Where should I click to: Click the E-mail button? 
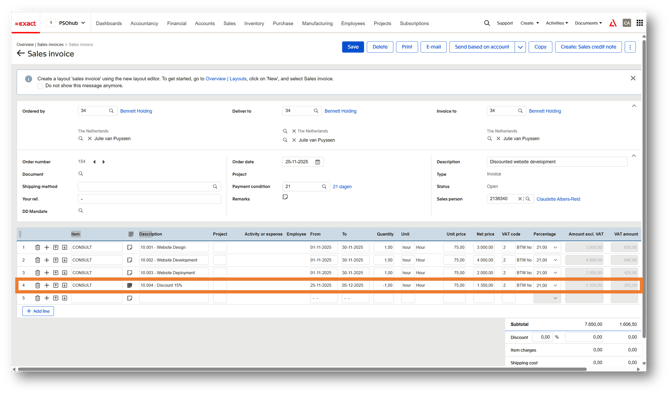tap(433, 47)
